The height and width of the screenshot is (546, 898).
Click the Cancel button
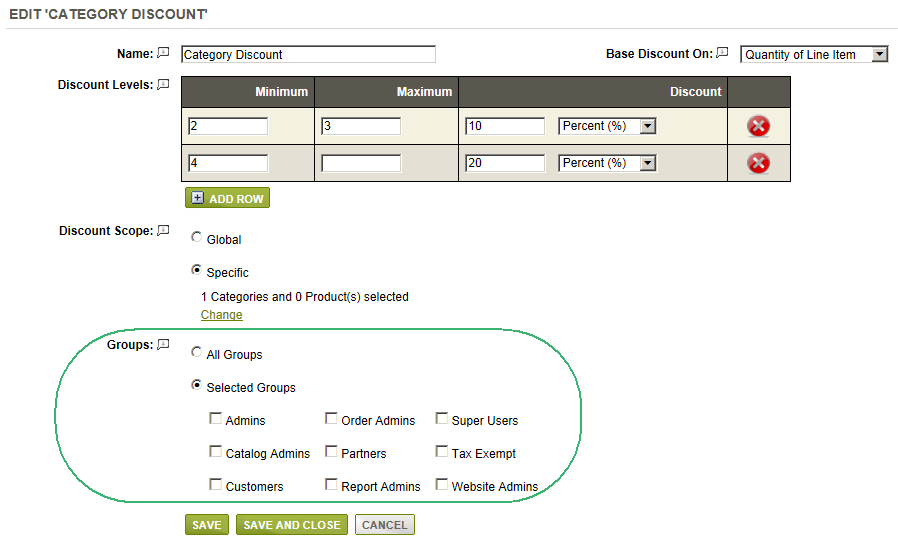click(x=385, y=525)
